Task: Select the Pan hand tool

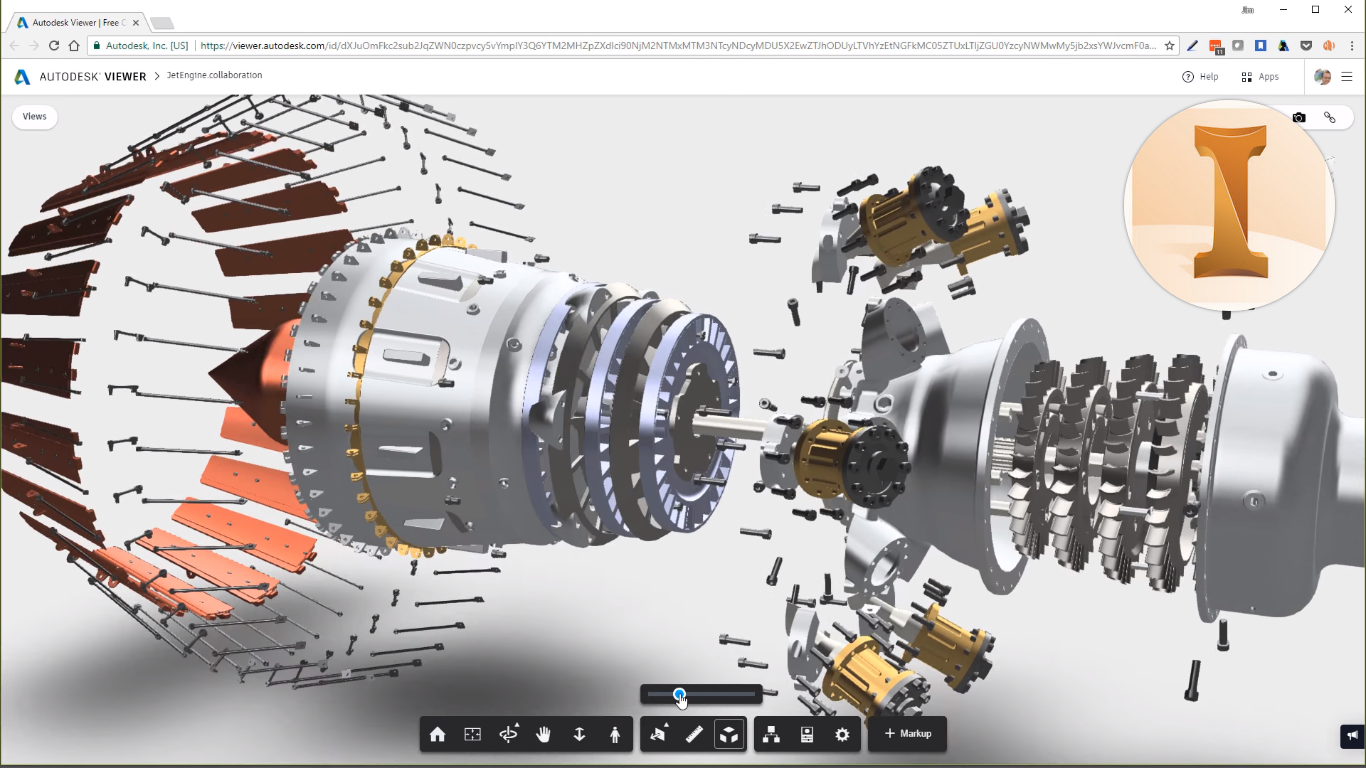Action: [544, 735]
